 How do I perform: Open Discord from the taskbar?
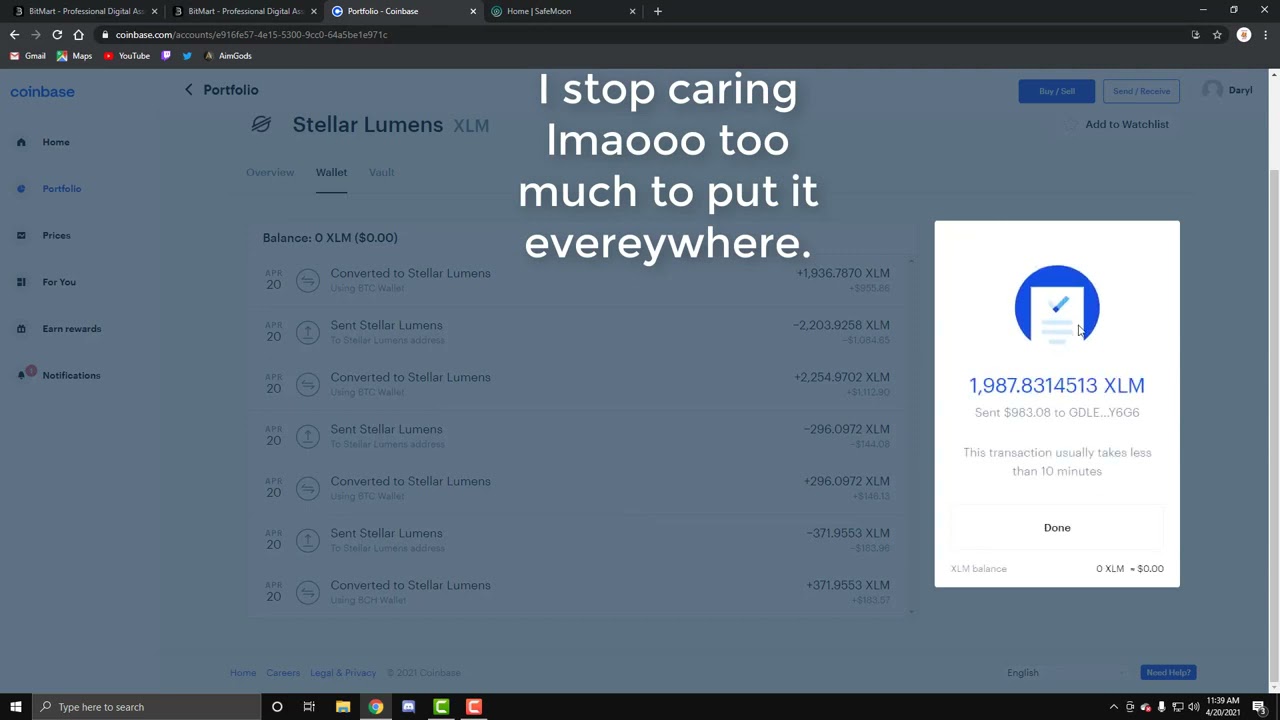click(x=408, y=707)
